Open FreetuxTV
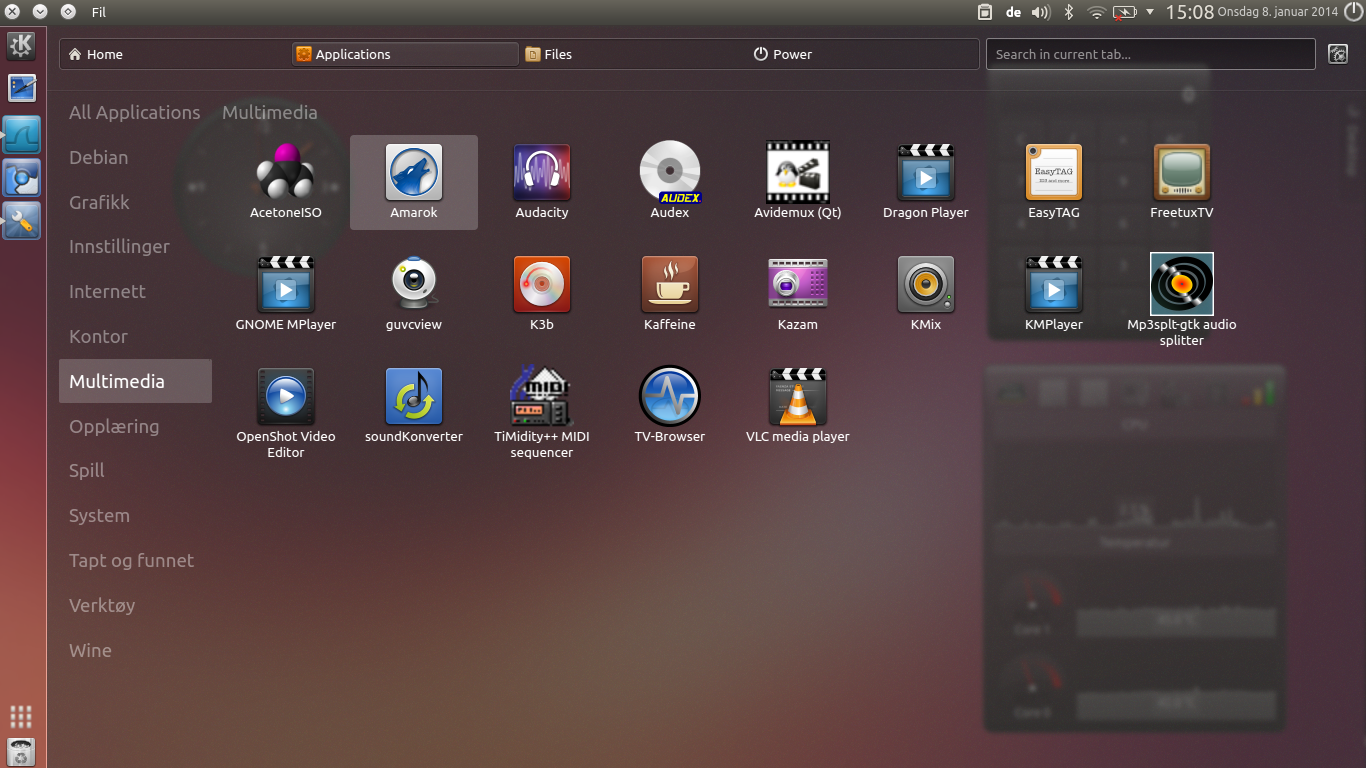Screen dimensions: 1366x768 (x=1182, y=182)
